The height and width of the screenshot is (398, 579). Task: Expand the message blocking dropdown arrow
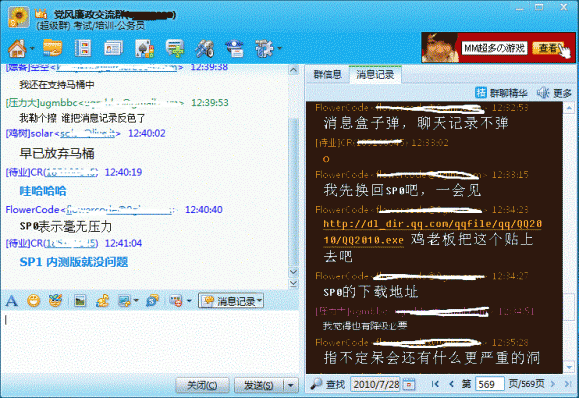click(189, 301)
